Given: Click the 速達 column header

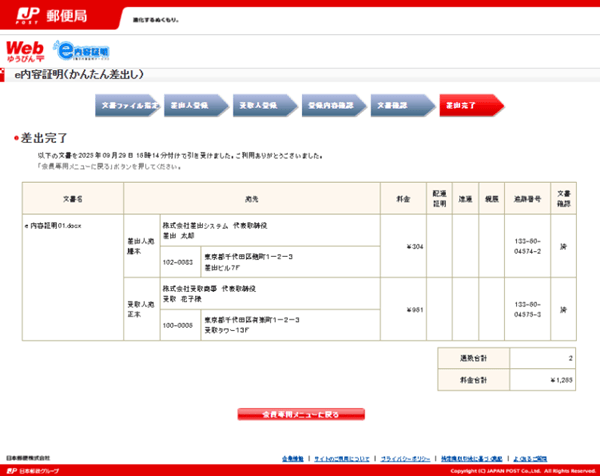Looking at the screenshot, I should click(x=465, y=199).
